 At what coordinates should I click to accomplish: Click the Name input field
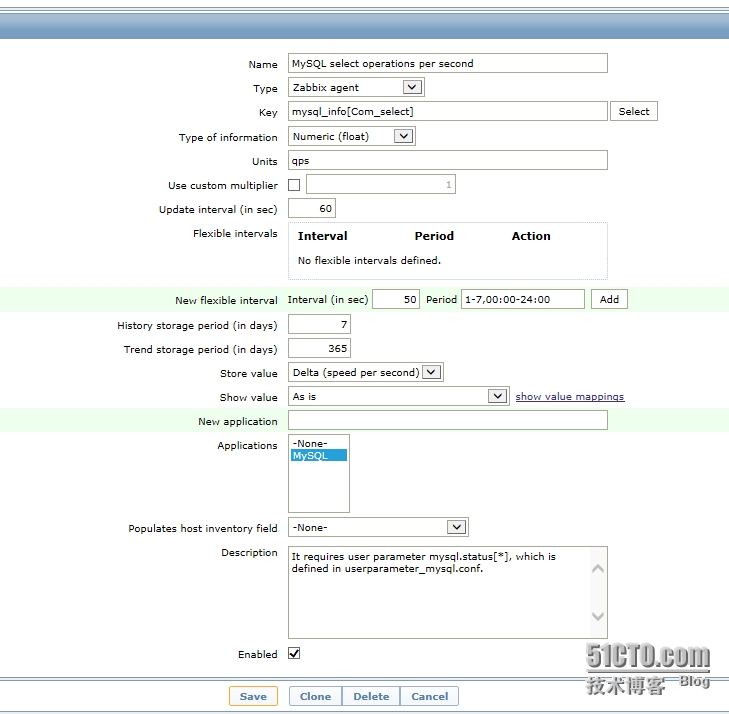[447, 63]
